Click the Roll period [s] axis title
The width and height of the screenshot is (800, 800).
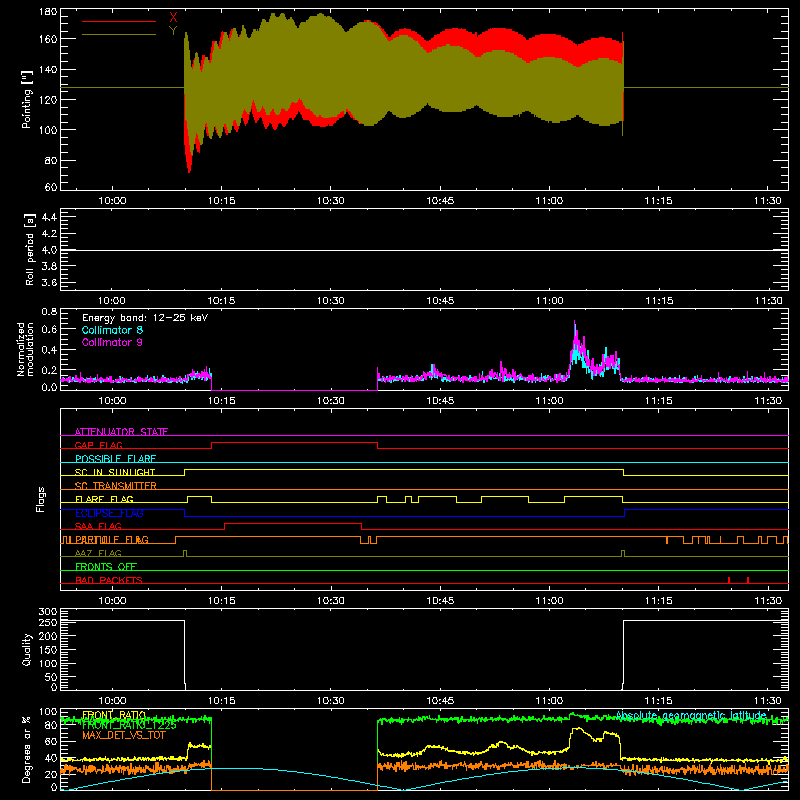pos(29,249)
